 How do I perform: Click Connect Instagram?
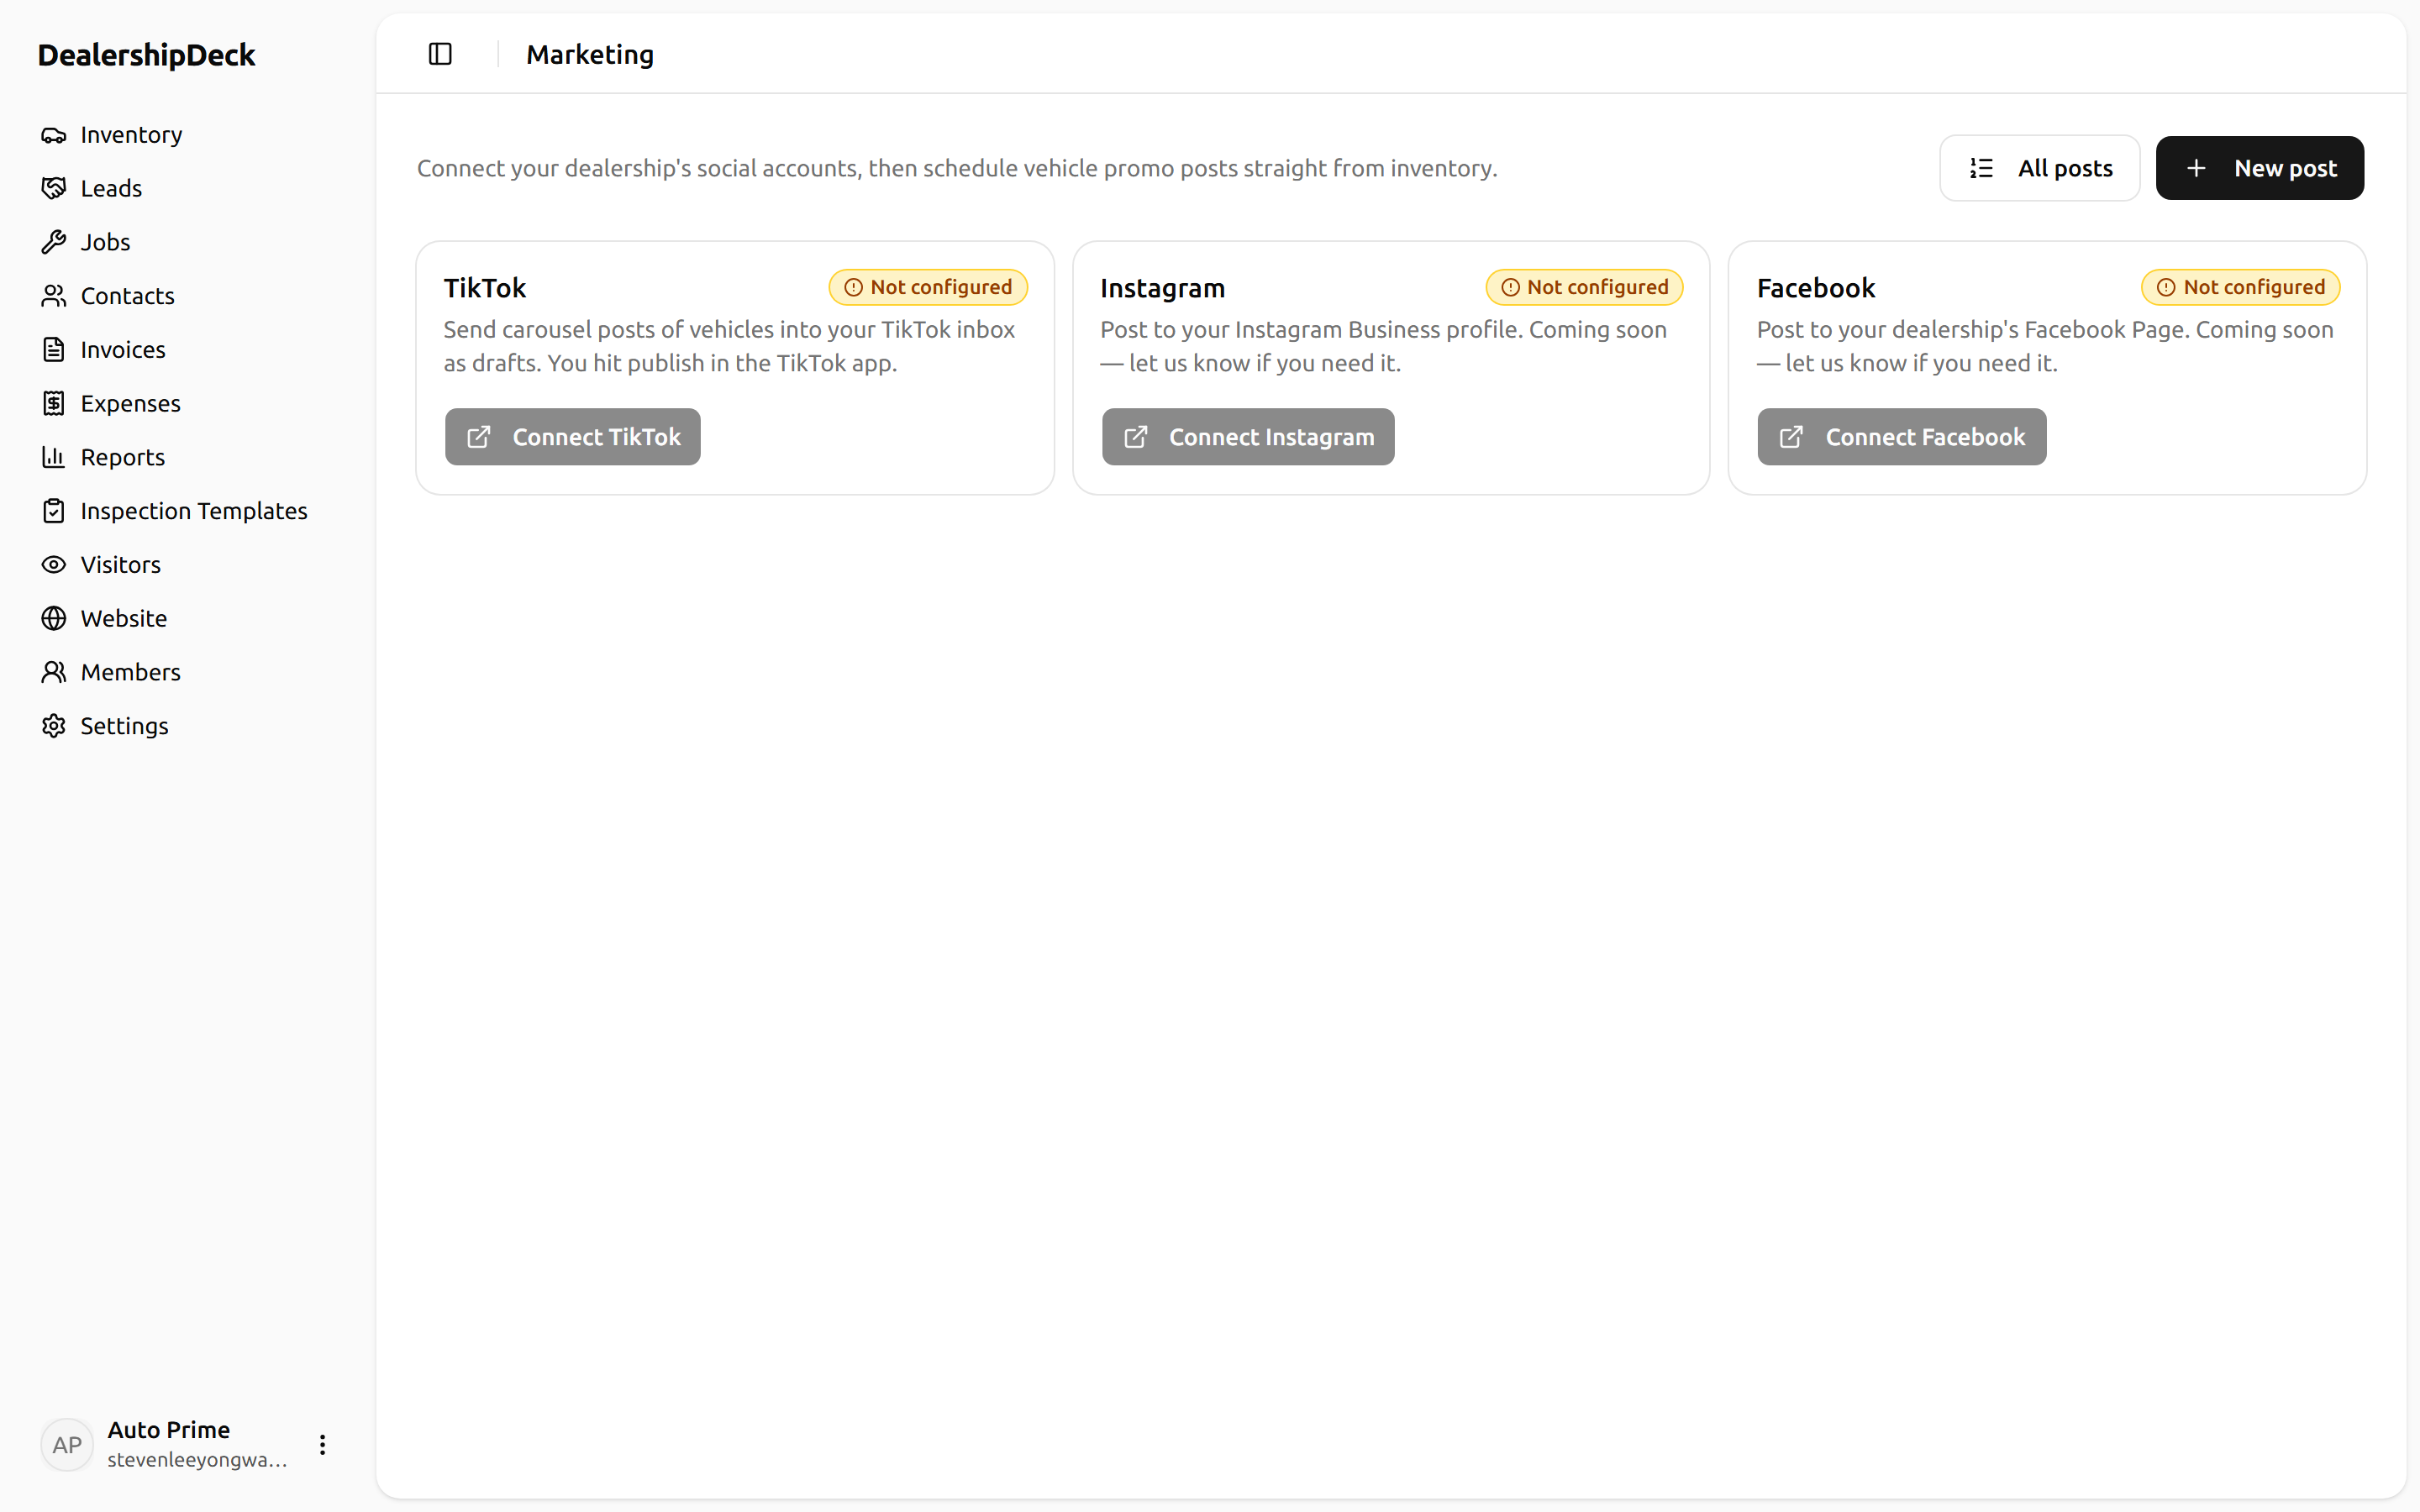click(x=1248, y=437)
